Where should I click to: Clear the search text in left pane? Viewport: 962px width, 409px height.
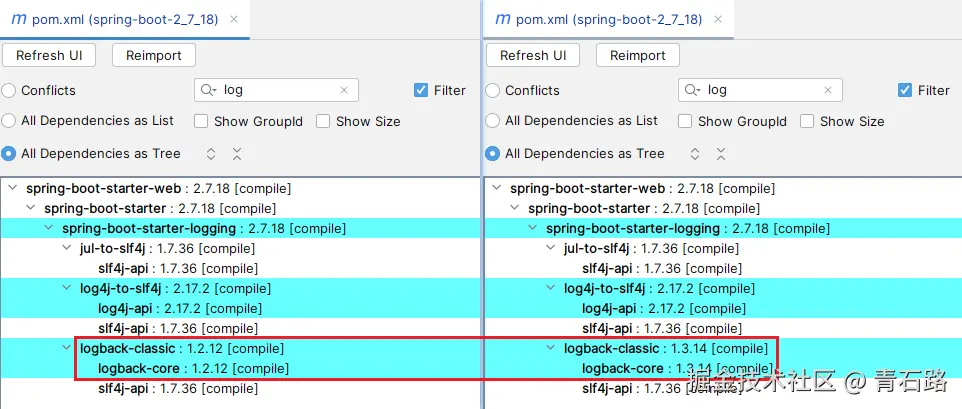[x=344, y=90]
